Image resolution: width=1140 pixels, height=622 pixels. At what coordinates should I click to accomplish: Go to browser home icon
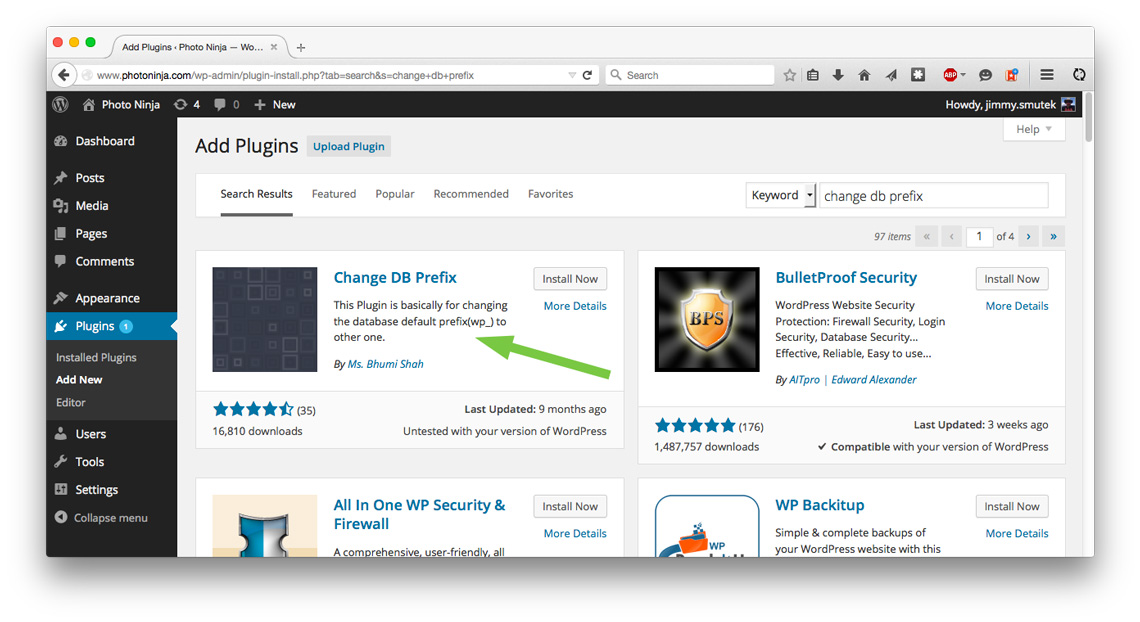point(864,75)
